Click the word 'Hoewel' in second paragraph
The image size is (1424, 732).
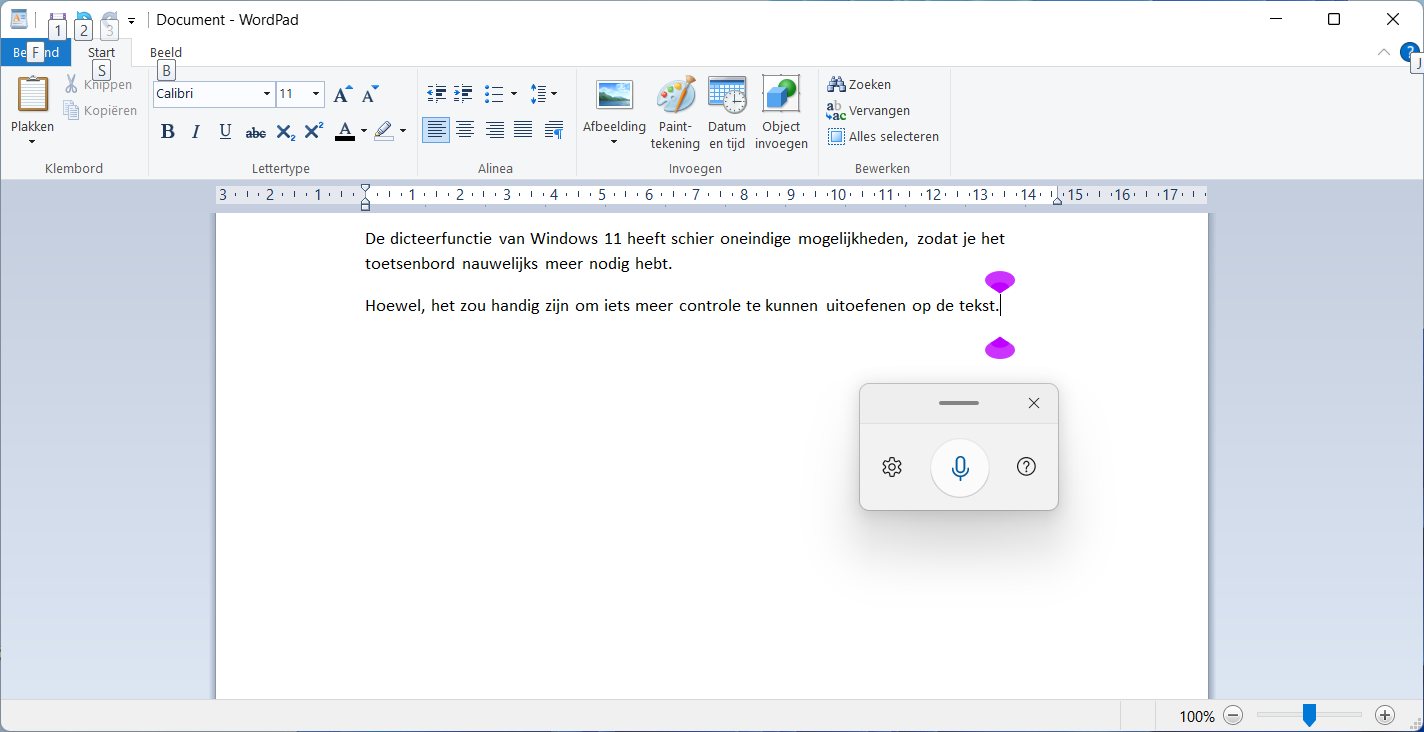pos(394,306)
